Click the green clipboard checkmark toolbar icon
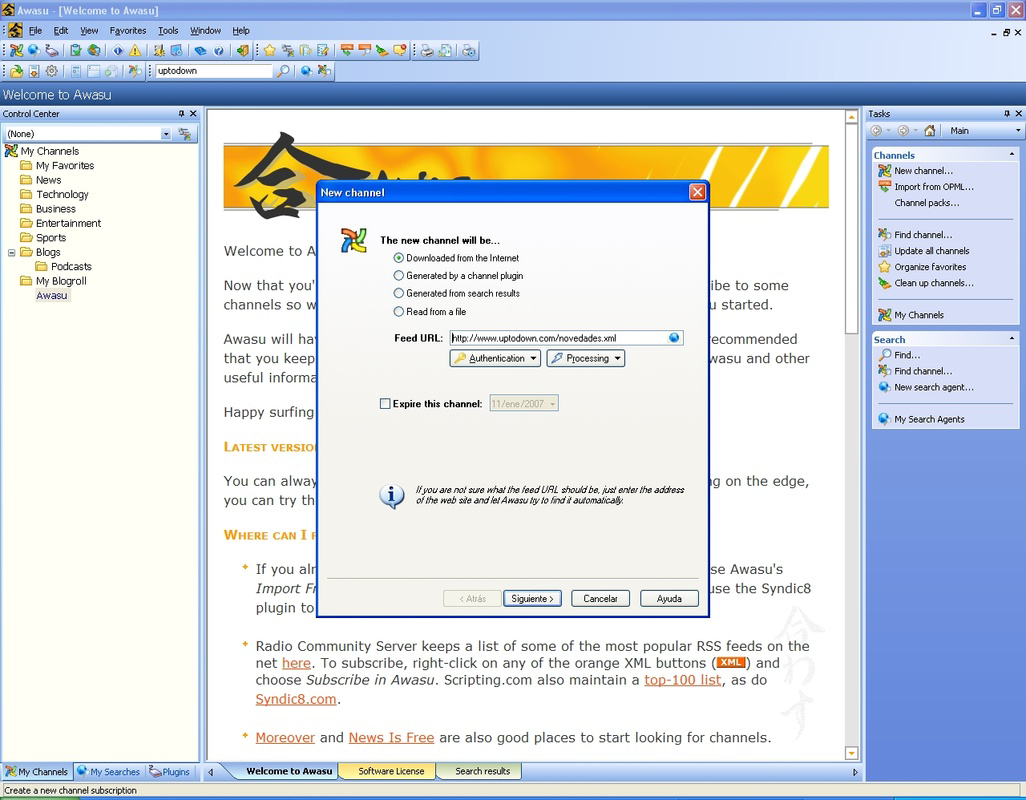The image size is (1026, 800). click(76, 50)
